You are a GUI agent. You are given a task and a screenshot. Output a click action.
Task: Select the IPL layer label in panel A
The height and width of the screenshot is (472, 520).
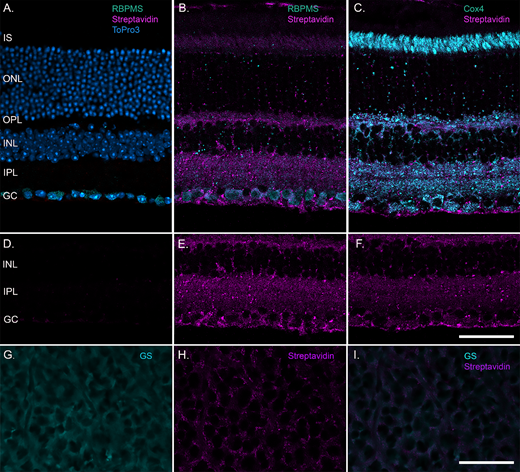click(10, 172)
